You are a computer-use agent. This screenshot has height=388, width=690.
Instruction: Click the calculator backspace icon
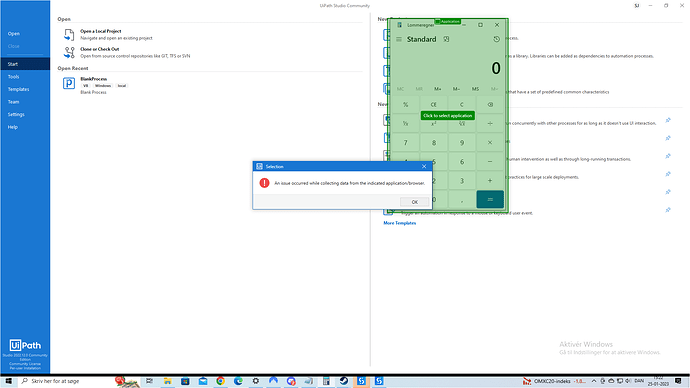pos(490,105)
